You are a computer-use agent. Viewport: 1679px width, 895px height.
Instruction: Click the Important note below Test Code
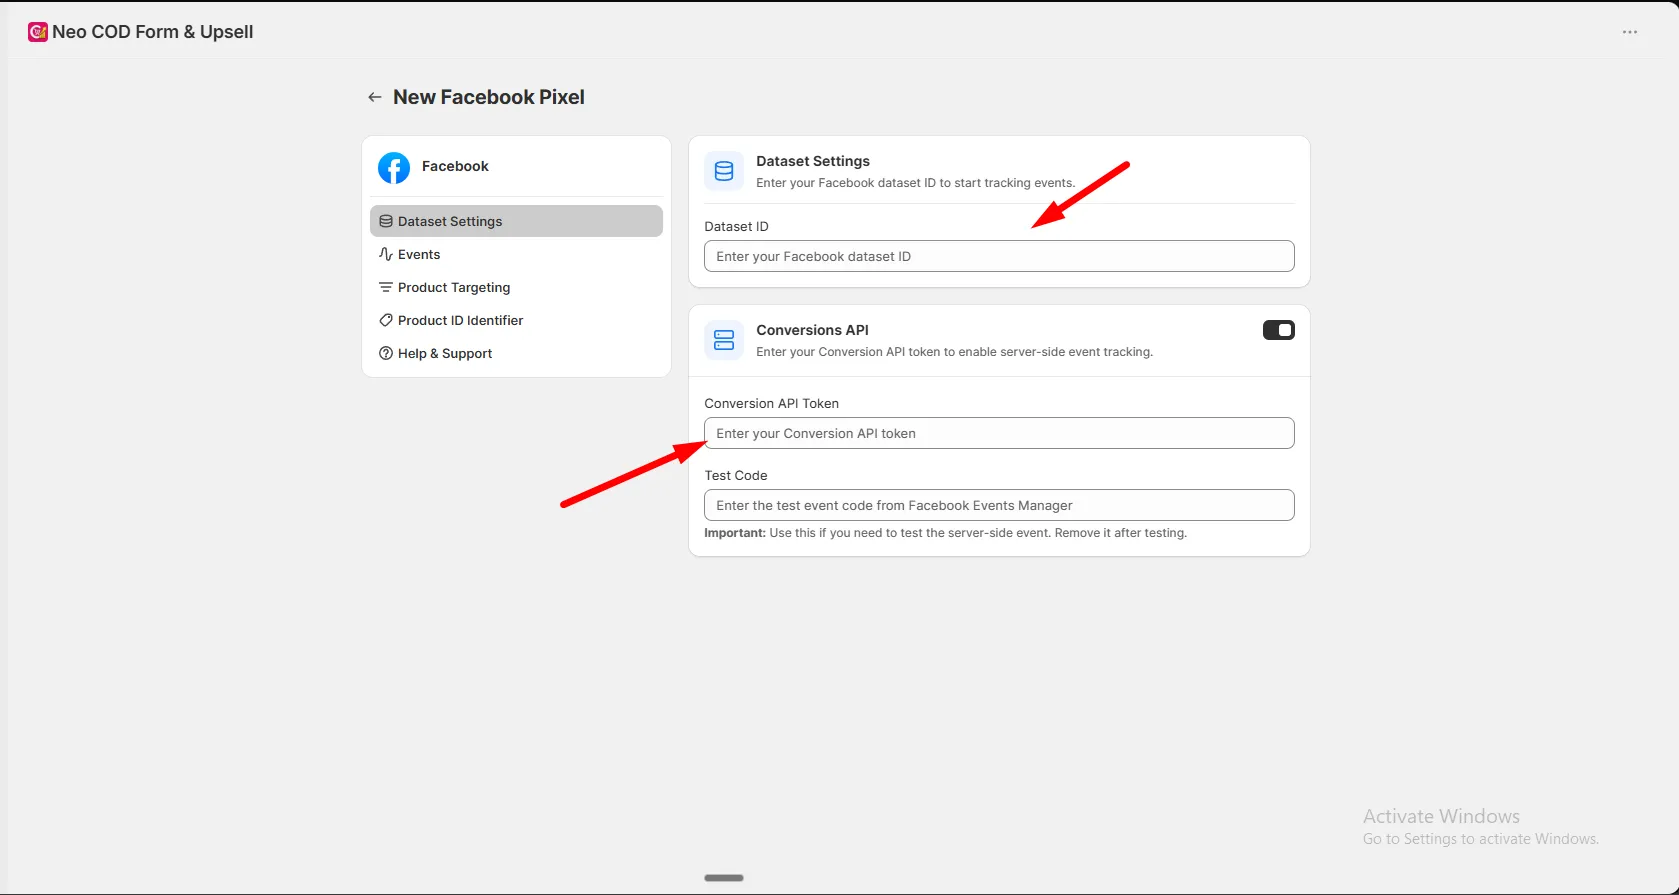945,533
